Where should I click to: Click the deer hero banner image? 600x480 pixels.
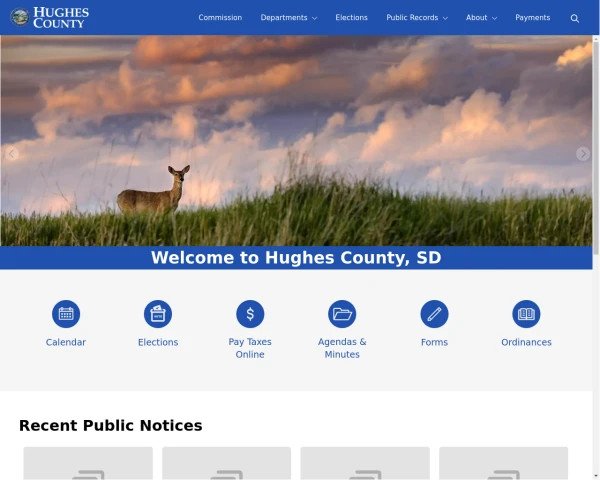click(x=296, y=140)
